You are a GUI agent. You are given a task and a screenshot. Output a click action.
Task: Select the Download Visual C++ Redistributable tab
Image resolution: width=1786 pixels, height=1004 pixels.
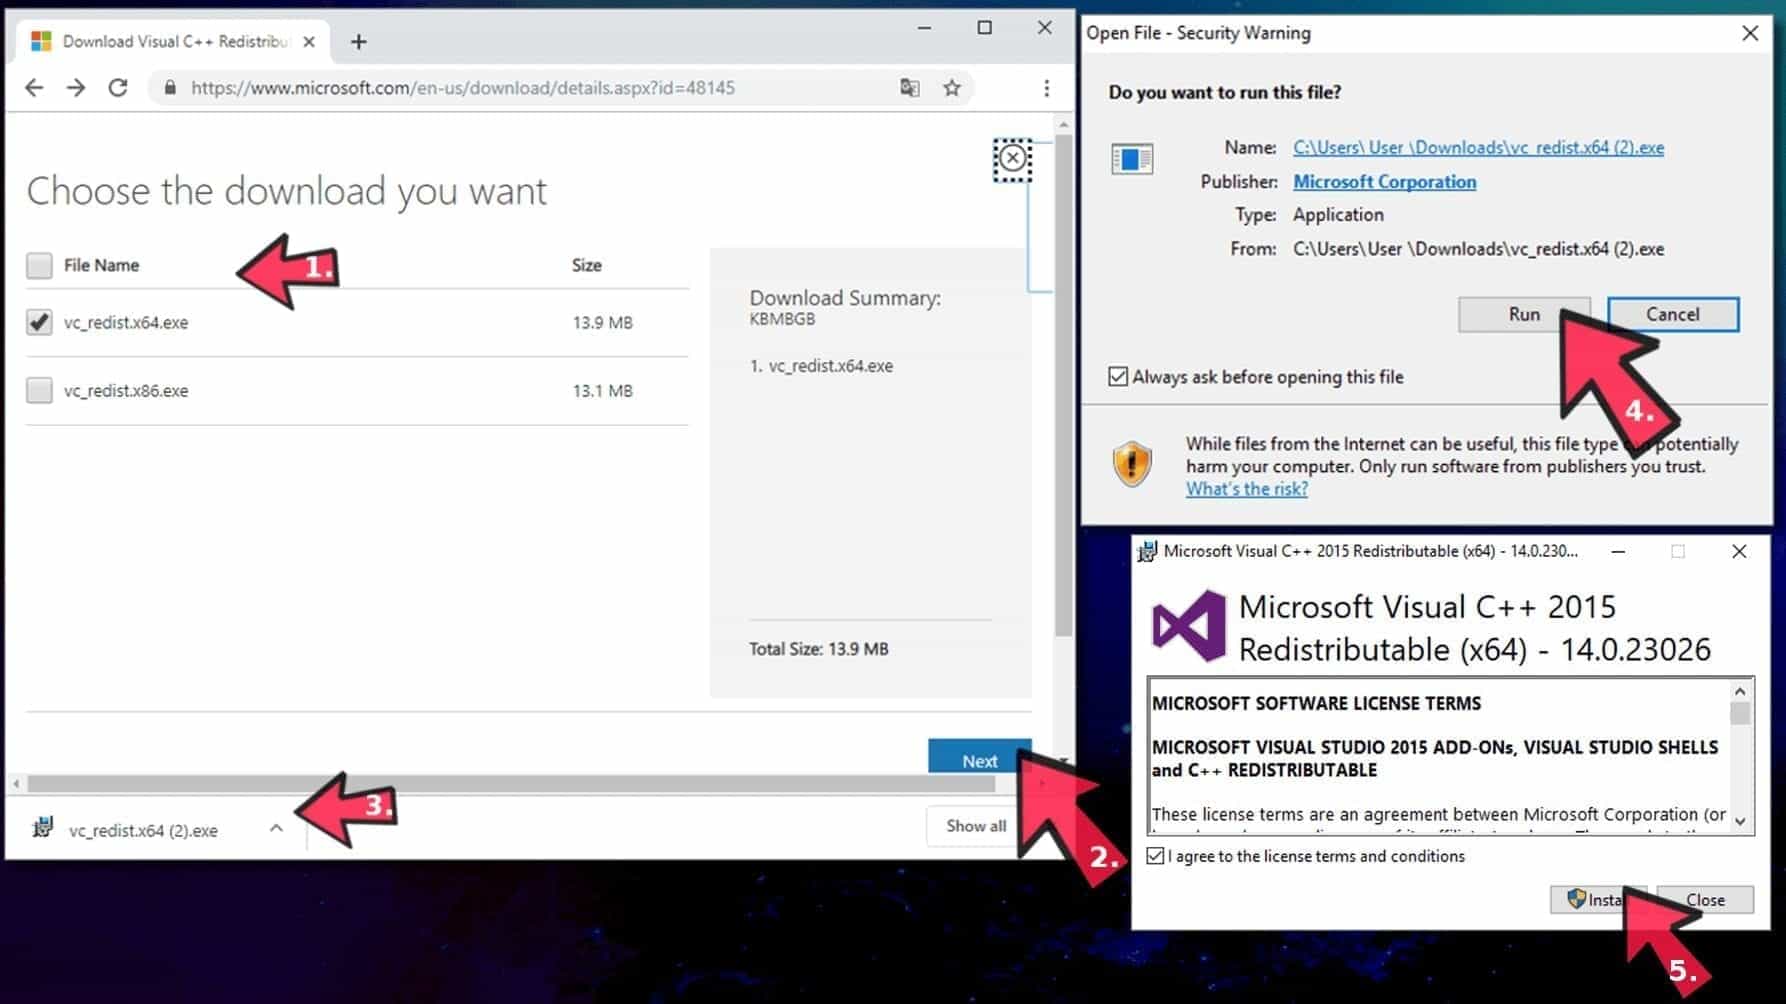[x=175, y=42]
